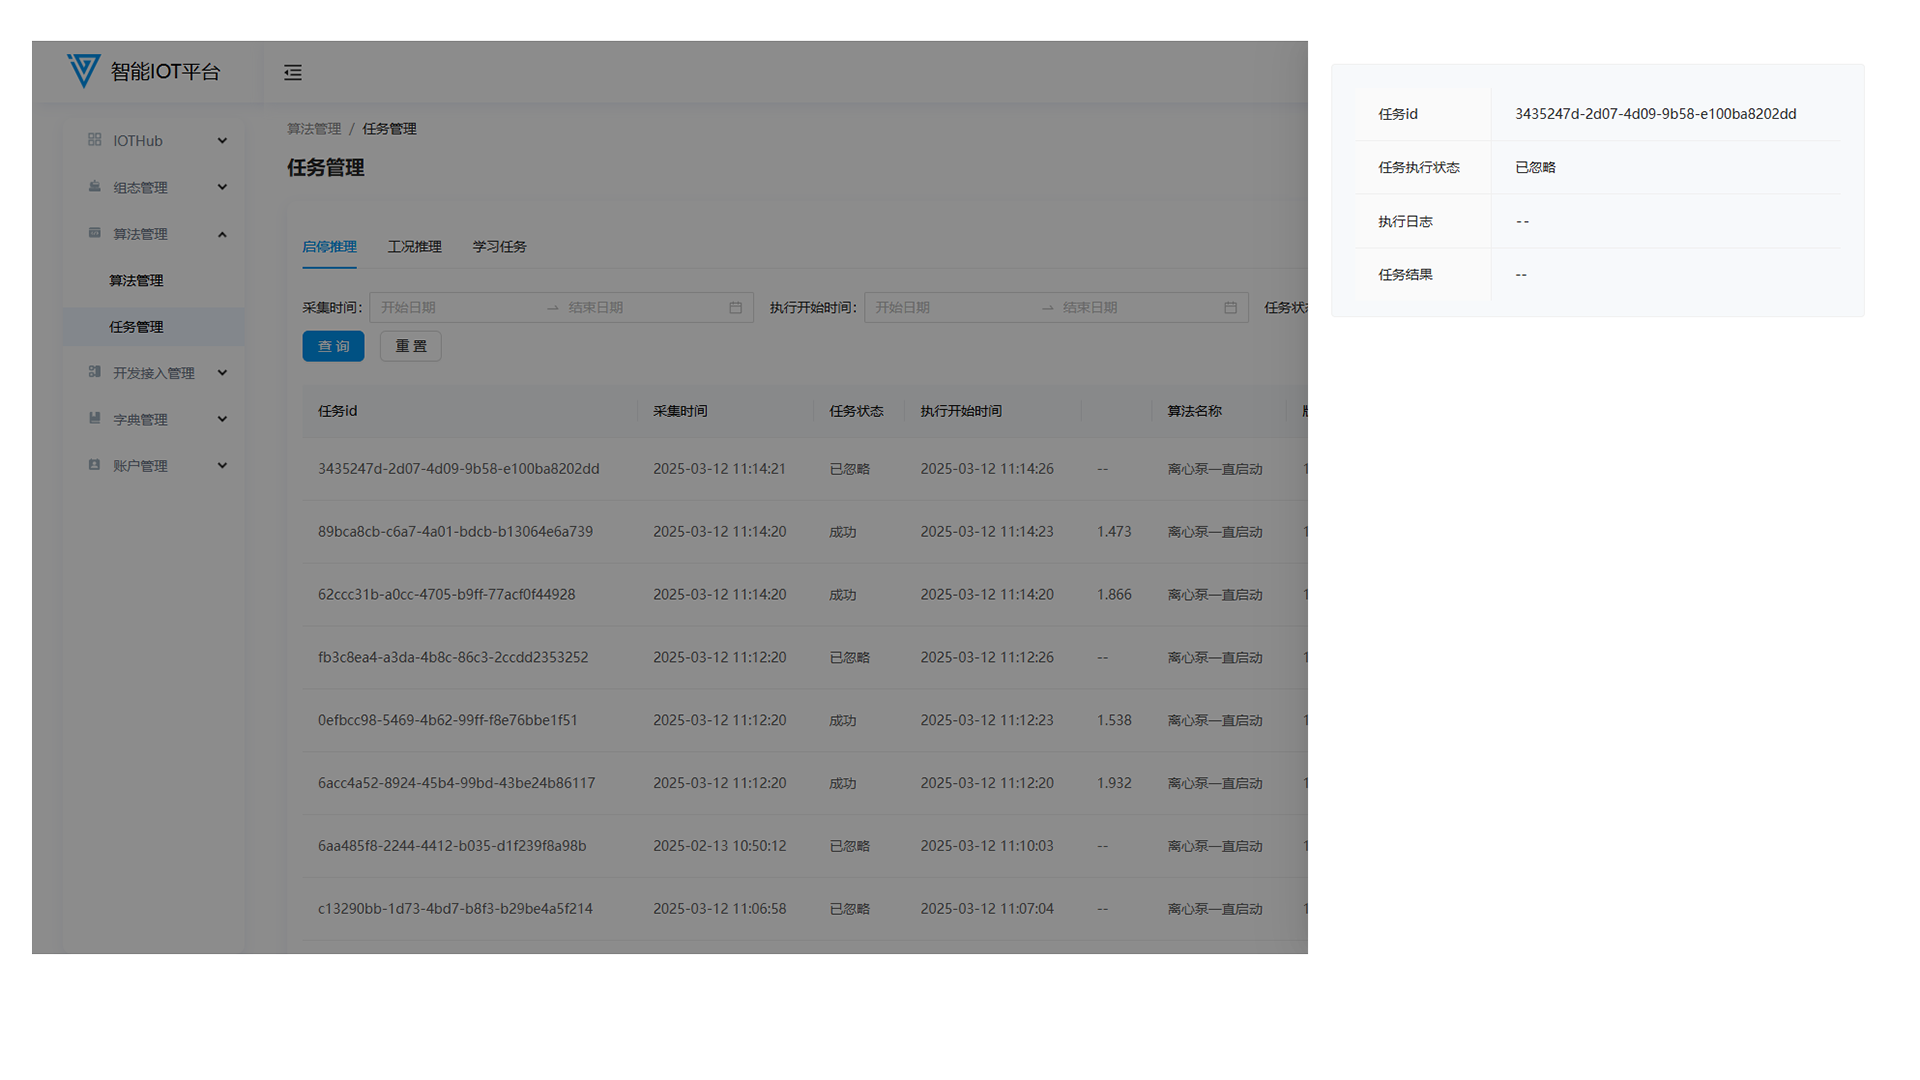Screen dimensions: 1920x1080
Task: Open 算法管理 submenu item
Action: click(136, 281)
